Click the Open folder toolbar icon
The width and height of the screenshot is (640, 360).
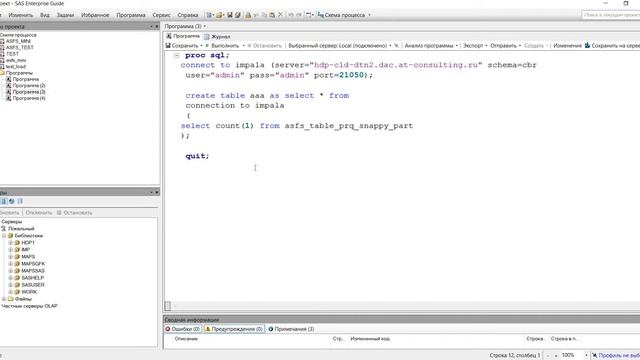[220, 15]
